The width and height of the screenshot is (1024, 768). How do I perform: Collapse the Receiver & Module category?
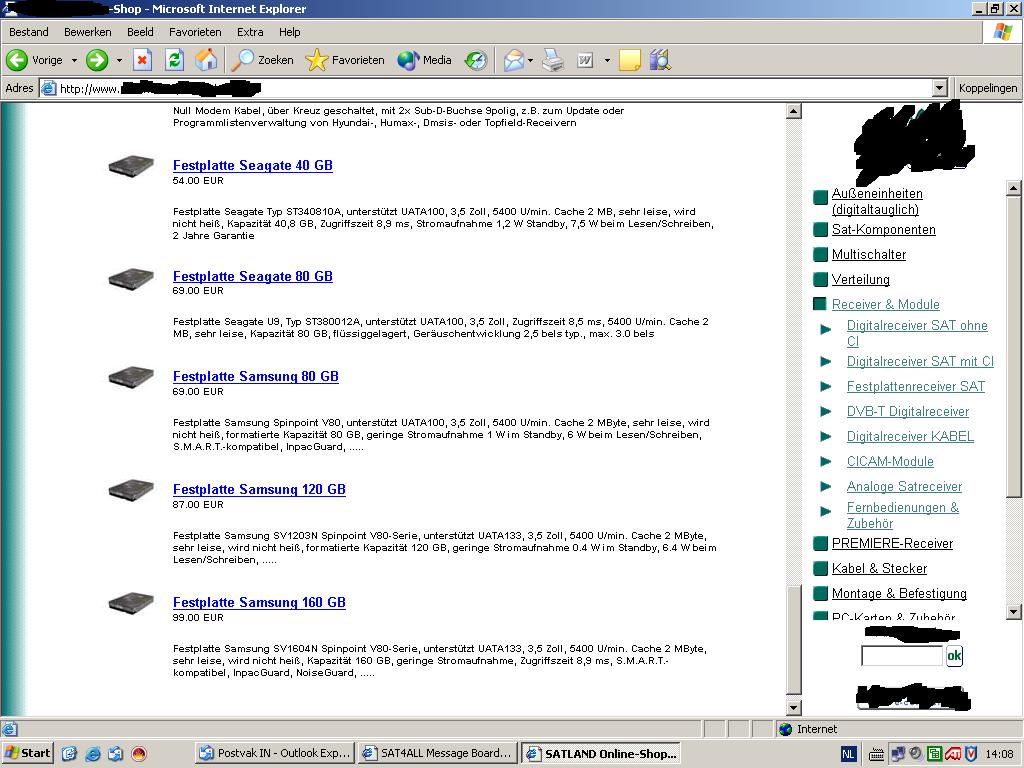[x=886, y=304]
